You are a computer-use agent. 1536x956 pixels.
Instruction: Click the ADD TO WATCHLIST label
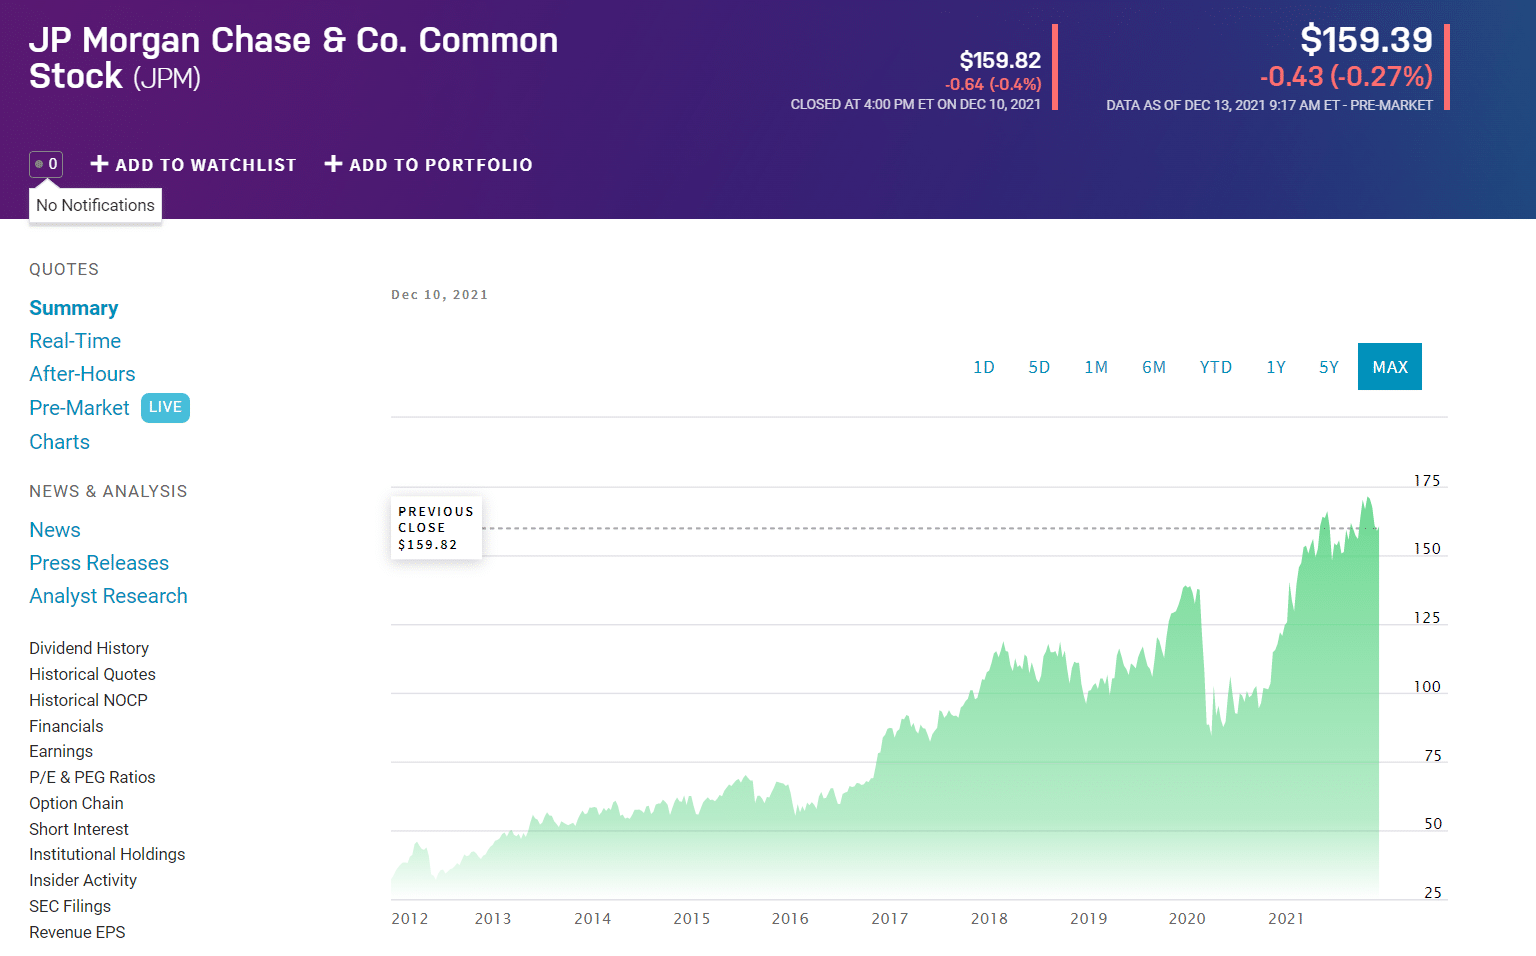(206, 165)
